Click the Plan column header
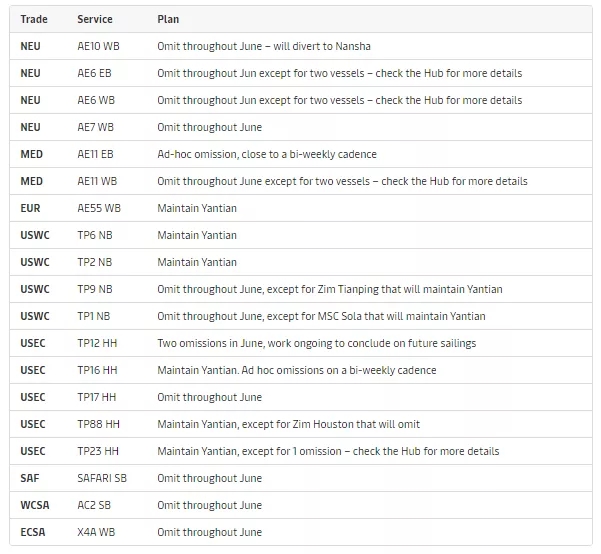Screen dimensions: 601x554 coord(168,20)
